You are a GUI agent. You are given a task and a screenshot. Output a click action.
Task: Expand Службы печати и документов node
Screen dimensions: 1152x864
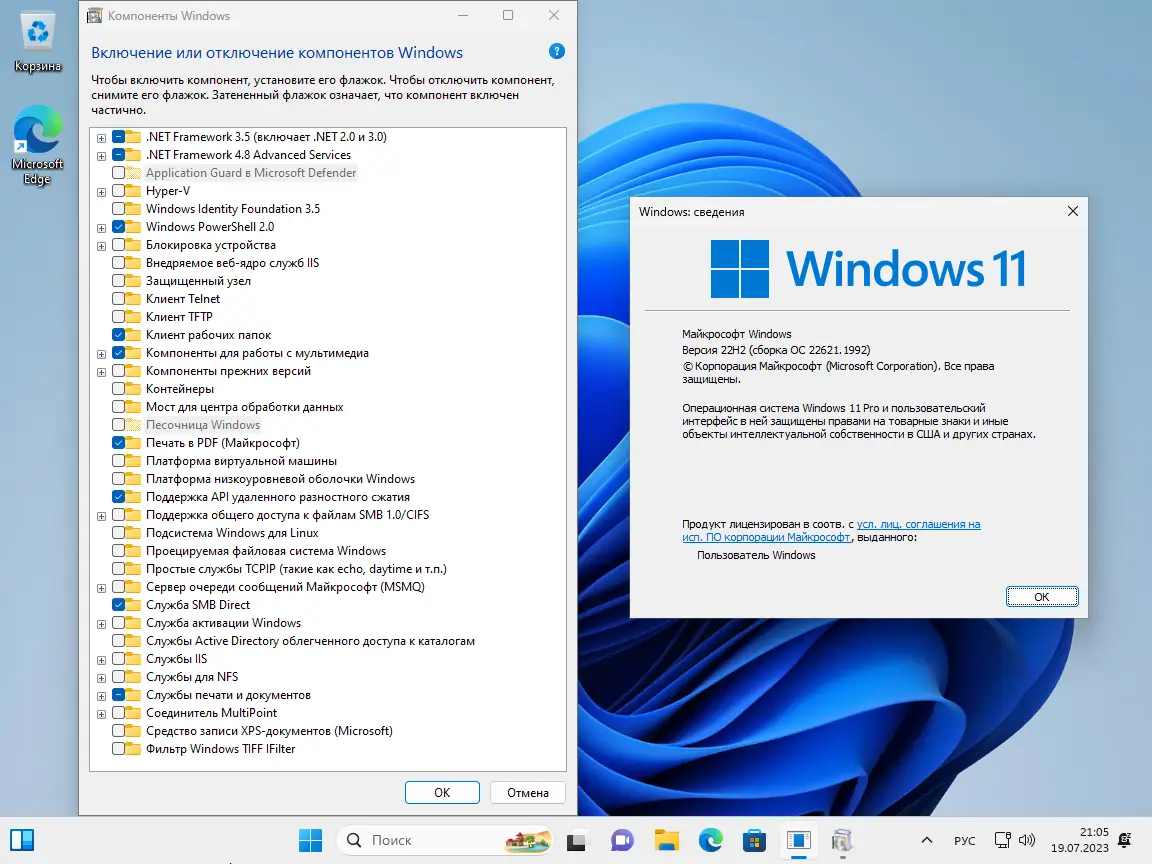(101, 696)
